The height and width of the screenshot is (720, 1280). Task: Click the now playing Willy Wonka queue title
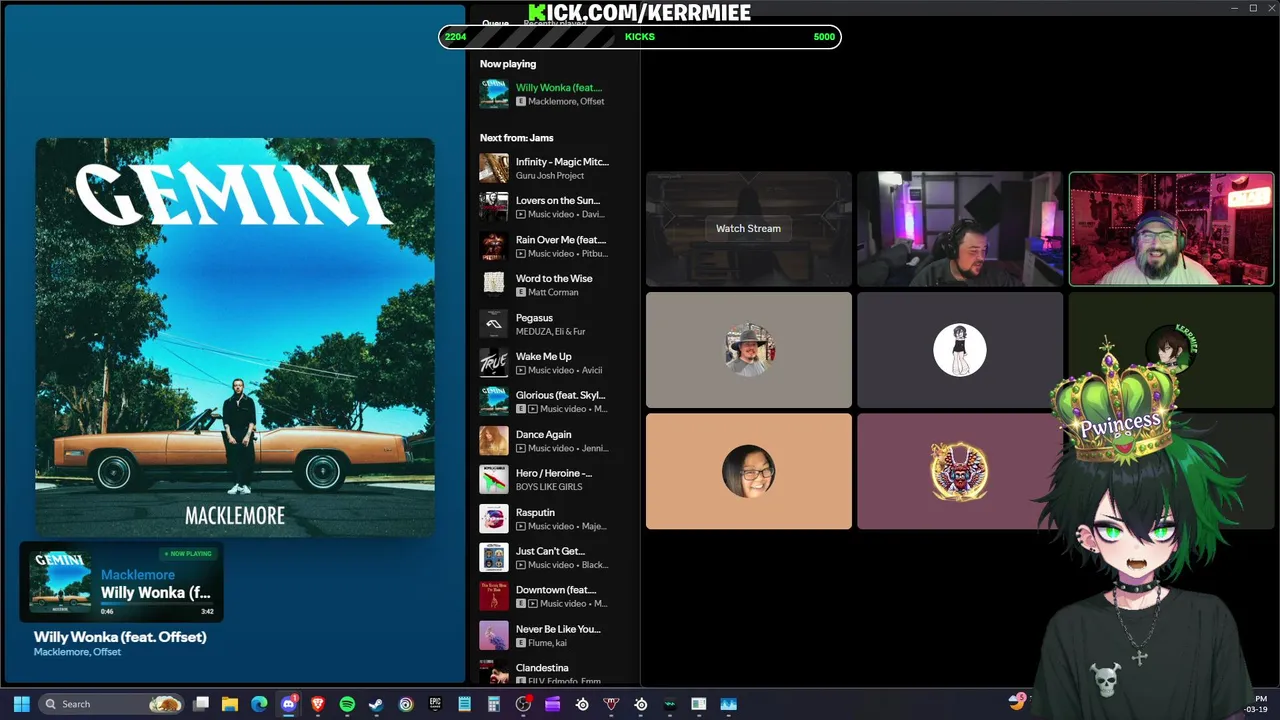(559, 88)
